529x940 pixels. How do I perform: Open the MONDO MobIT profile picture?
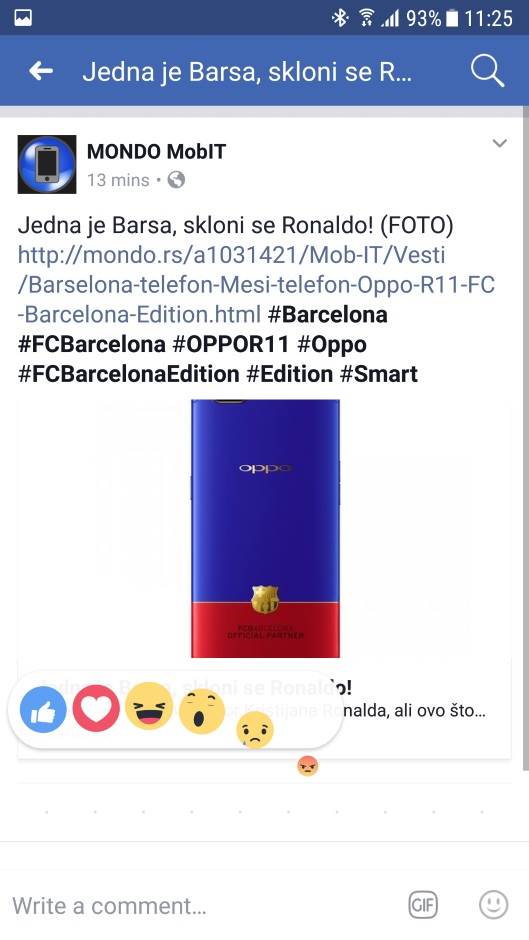pos(47,164)
